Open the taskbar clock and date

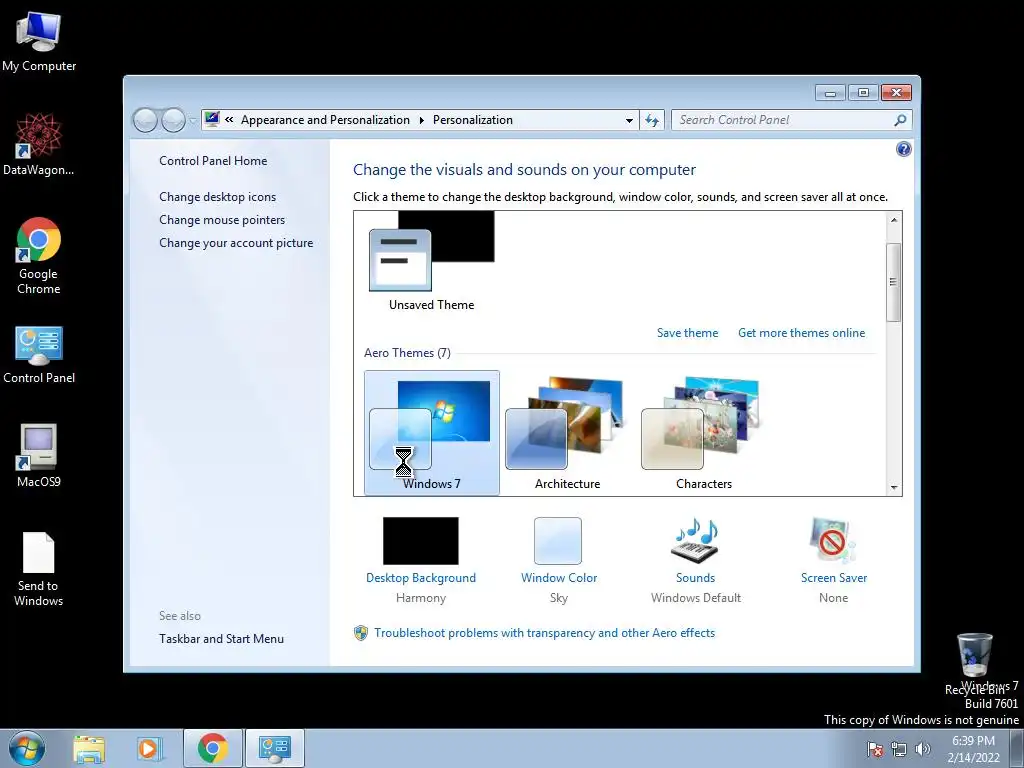[x=973, y=749]
